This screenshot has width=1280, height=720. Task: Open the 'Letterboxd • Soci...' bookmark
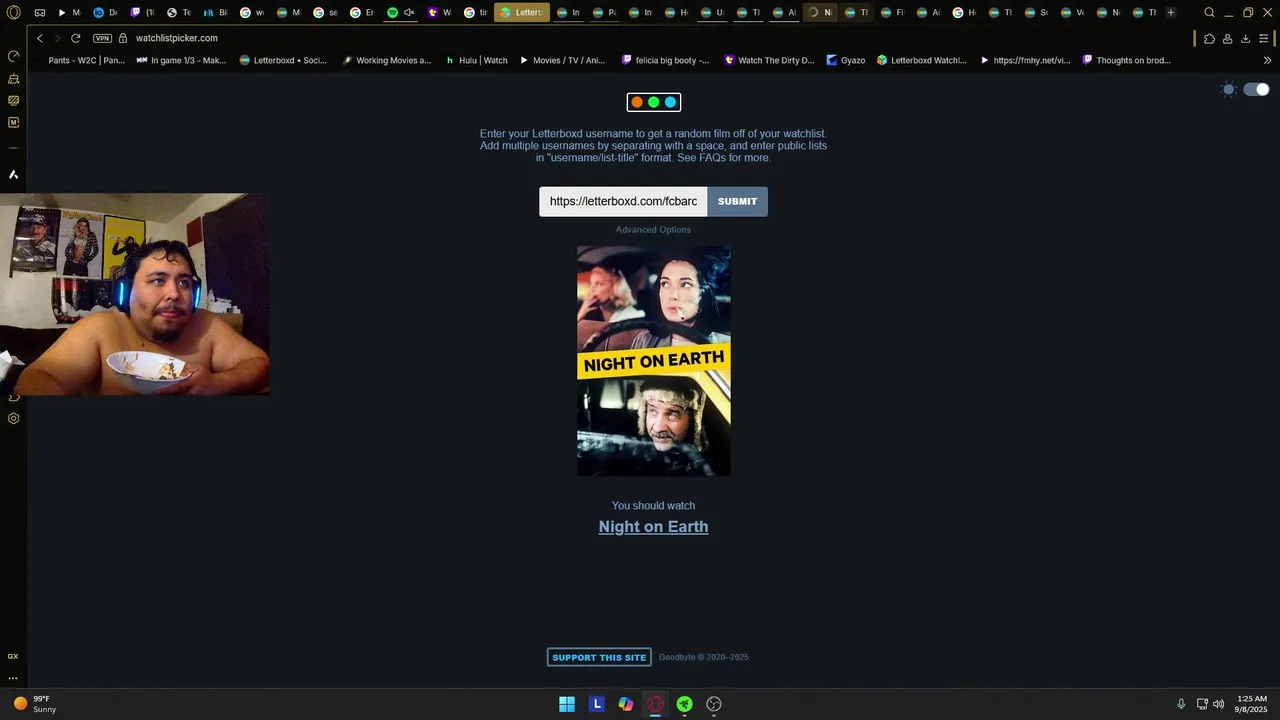point(283,60)
